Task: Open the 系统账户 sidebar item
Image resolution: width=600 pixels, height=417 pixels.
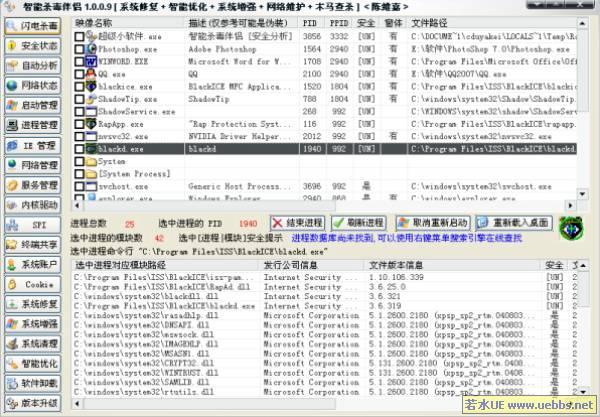Action: click(x=33, y=265)
